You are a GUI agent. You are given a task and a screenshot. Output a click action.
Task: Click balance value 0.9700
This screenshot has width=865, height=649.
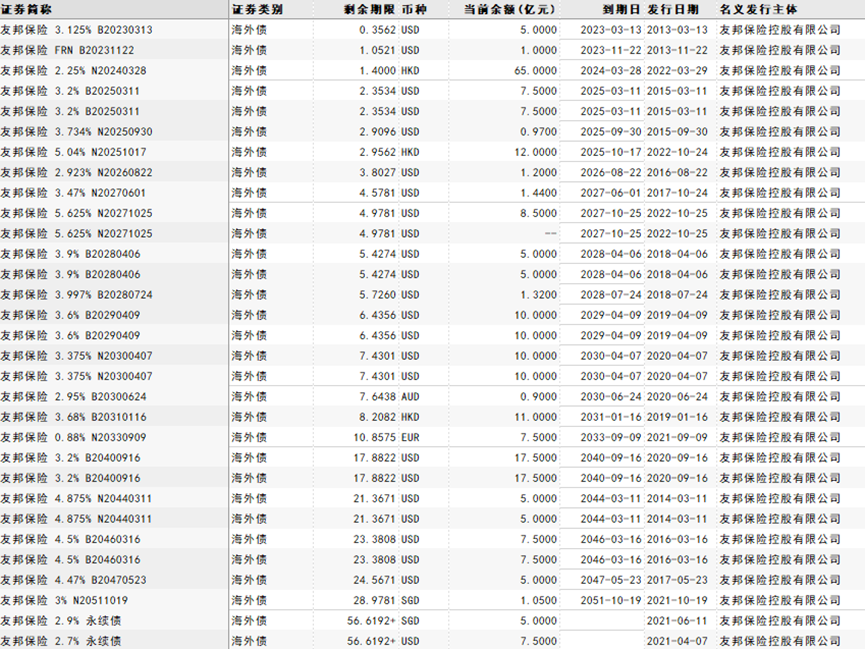click(x=538, y=132)
